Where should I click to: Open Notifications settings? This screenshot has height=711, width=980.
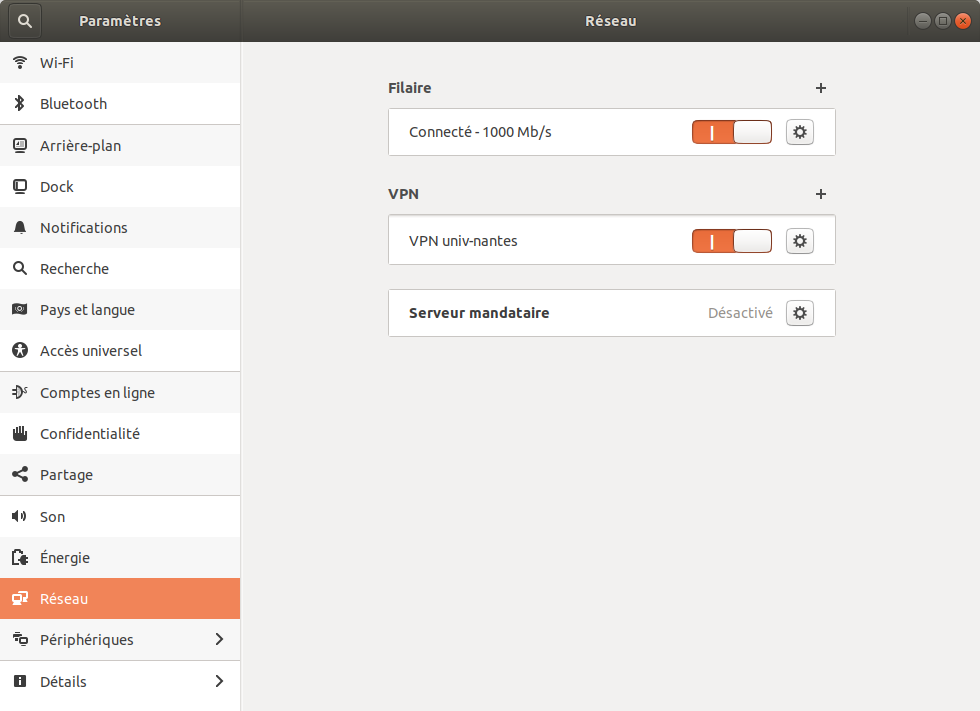click(18, 227)
